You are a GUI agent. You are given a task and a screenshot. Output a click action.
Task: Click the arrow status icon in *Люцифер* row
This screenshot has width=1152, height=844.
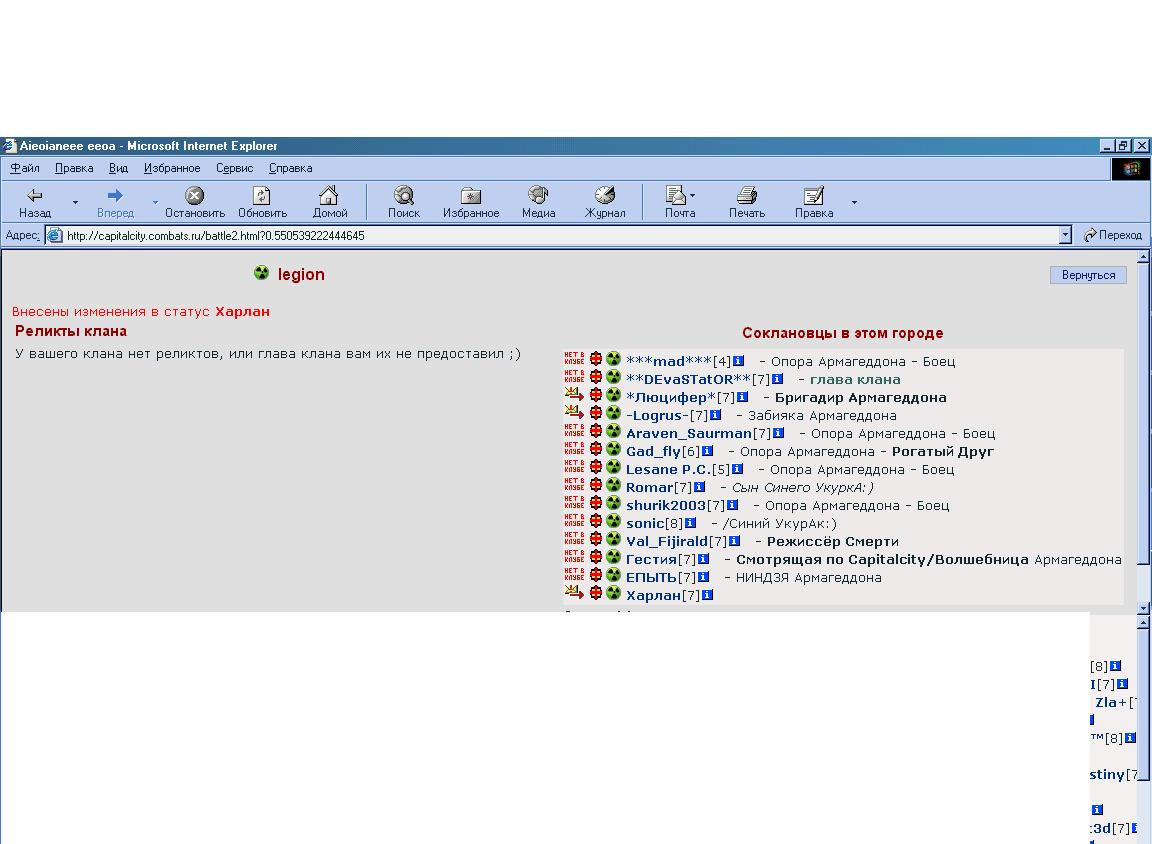click(x=574, y=394)
